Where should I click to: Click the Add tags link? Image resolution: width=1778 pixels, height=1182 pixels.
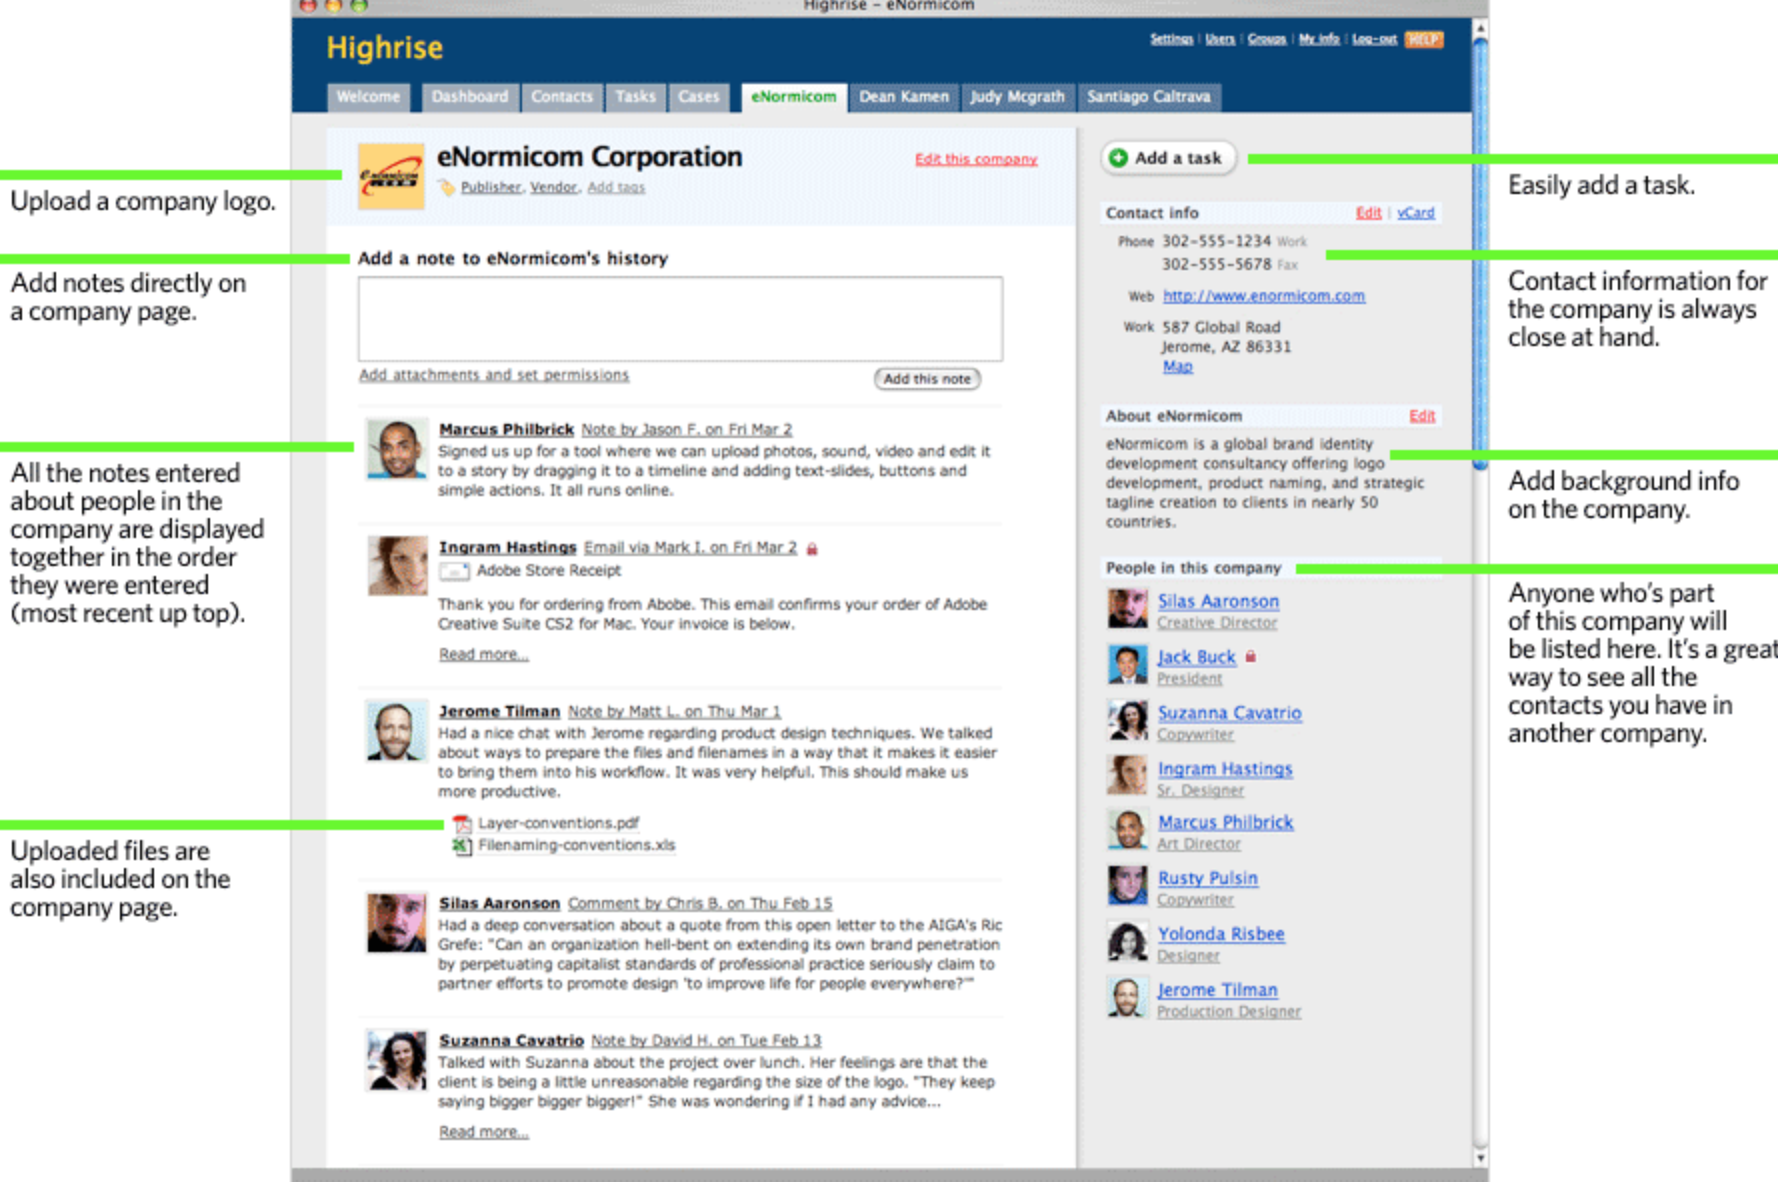tap(616, 188)
